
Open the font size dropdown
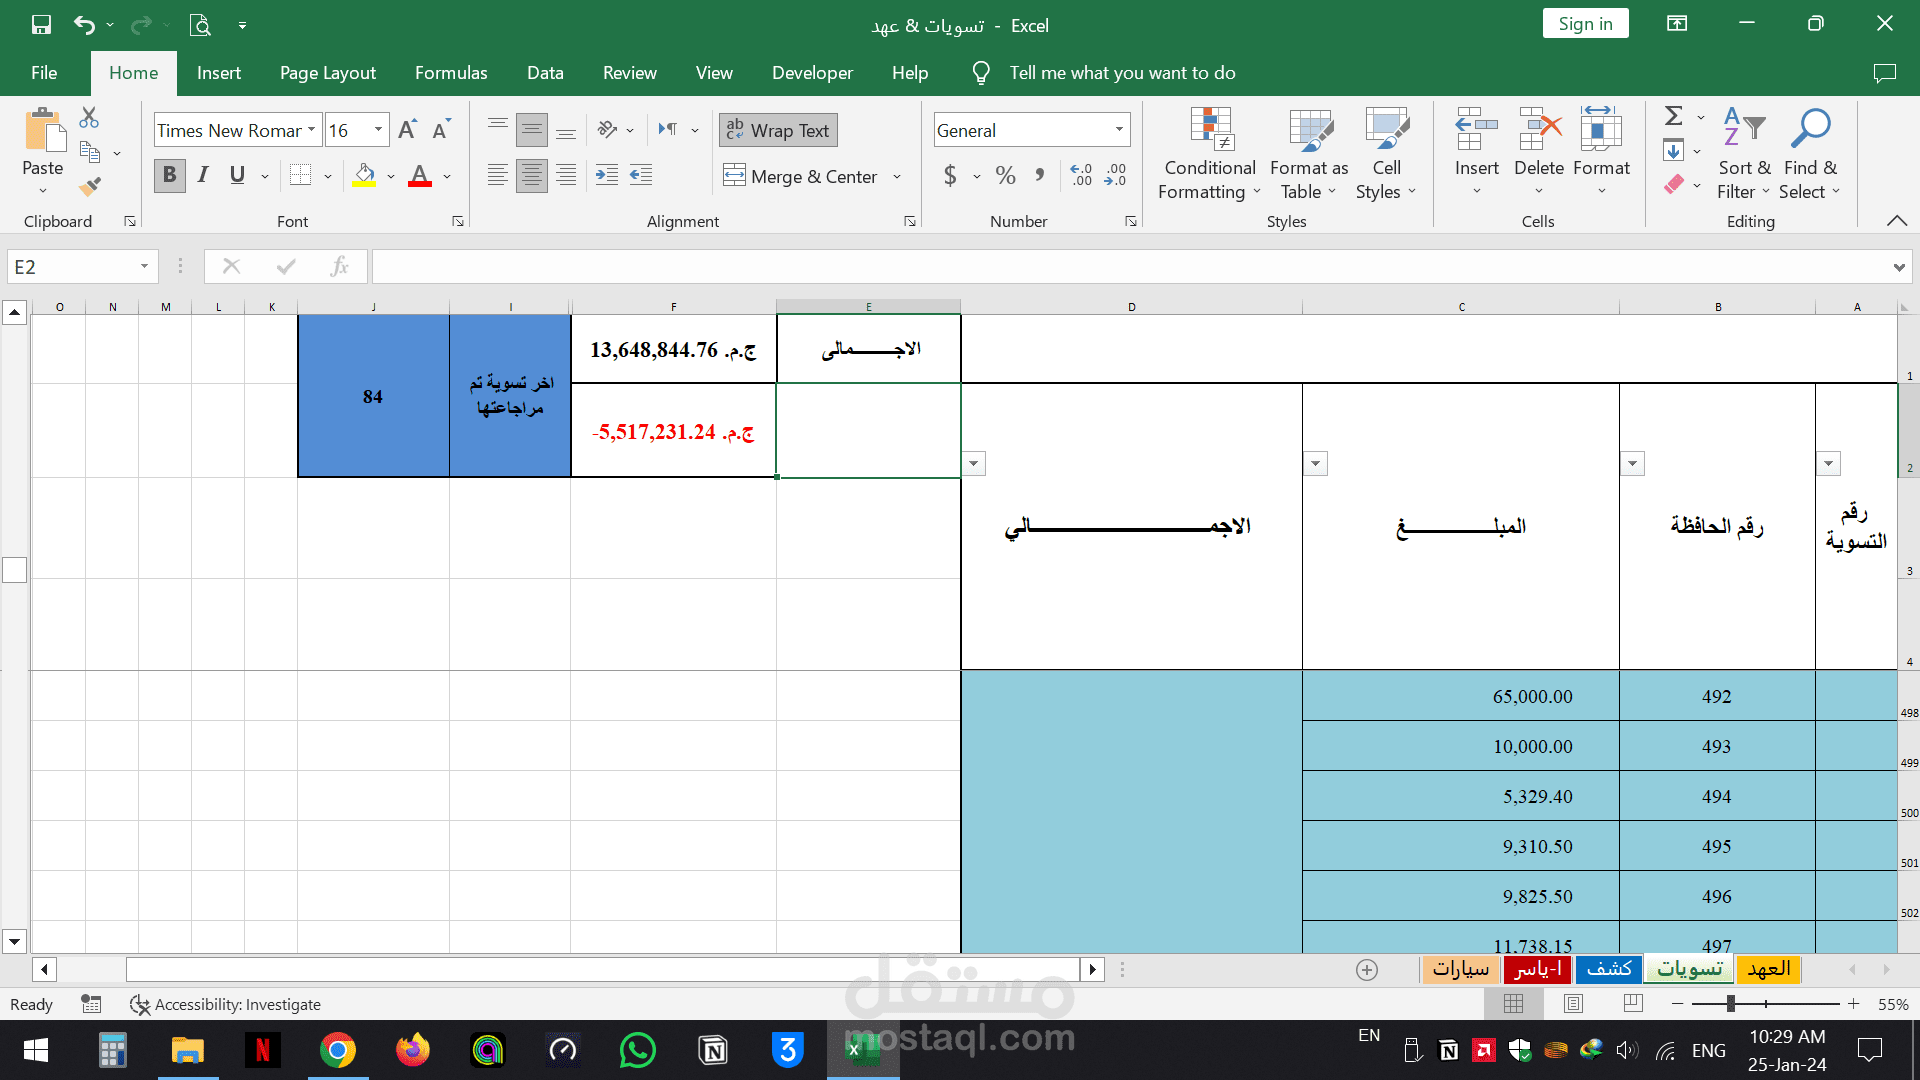378,130
